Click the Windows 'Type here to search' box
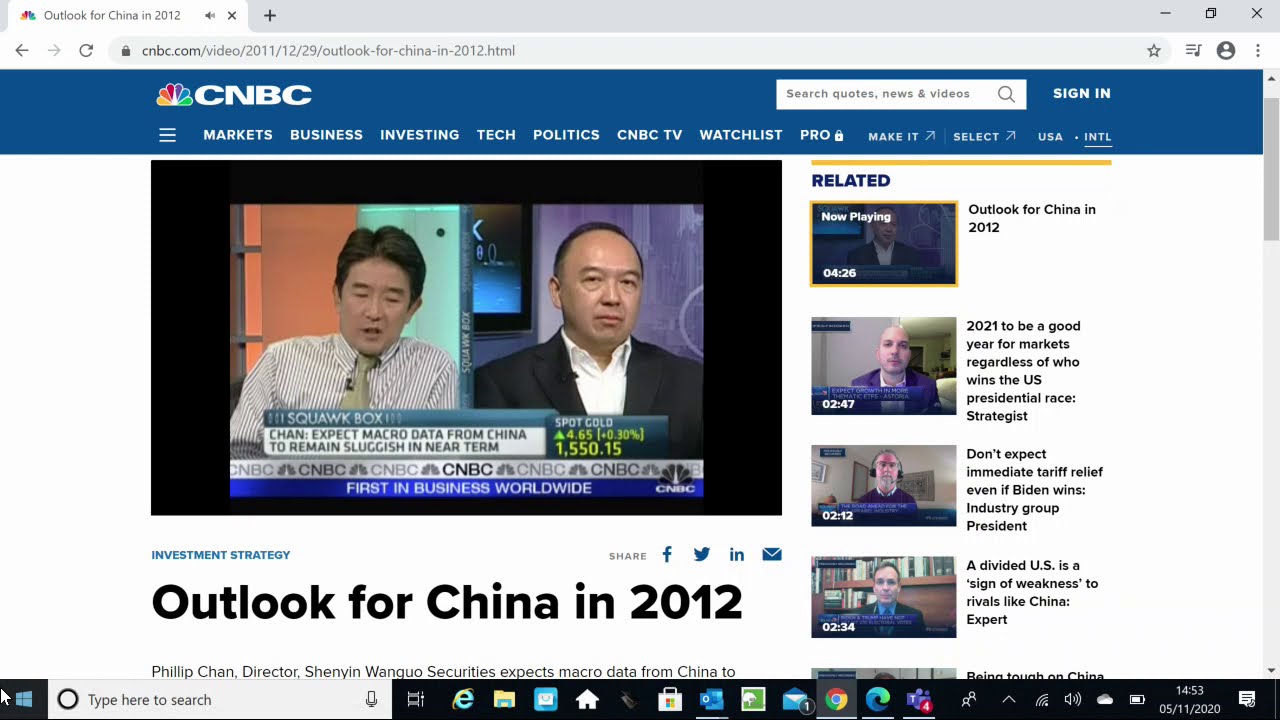 pos(219,700)
